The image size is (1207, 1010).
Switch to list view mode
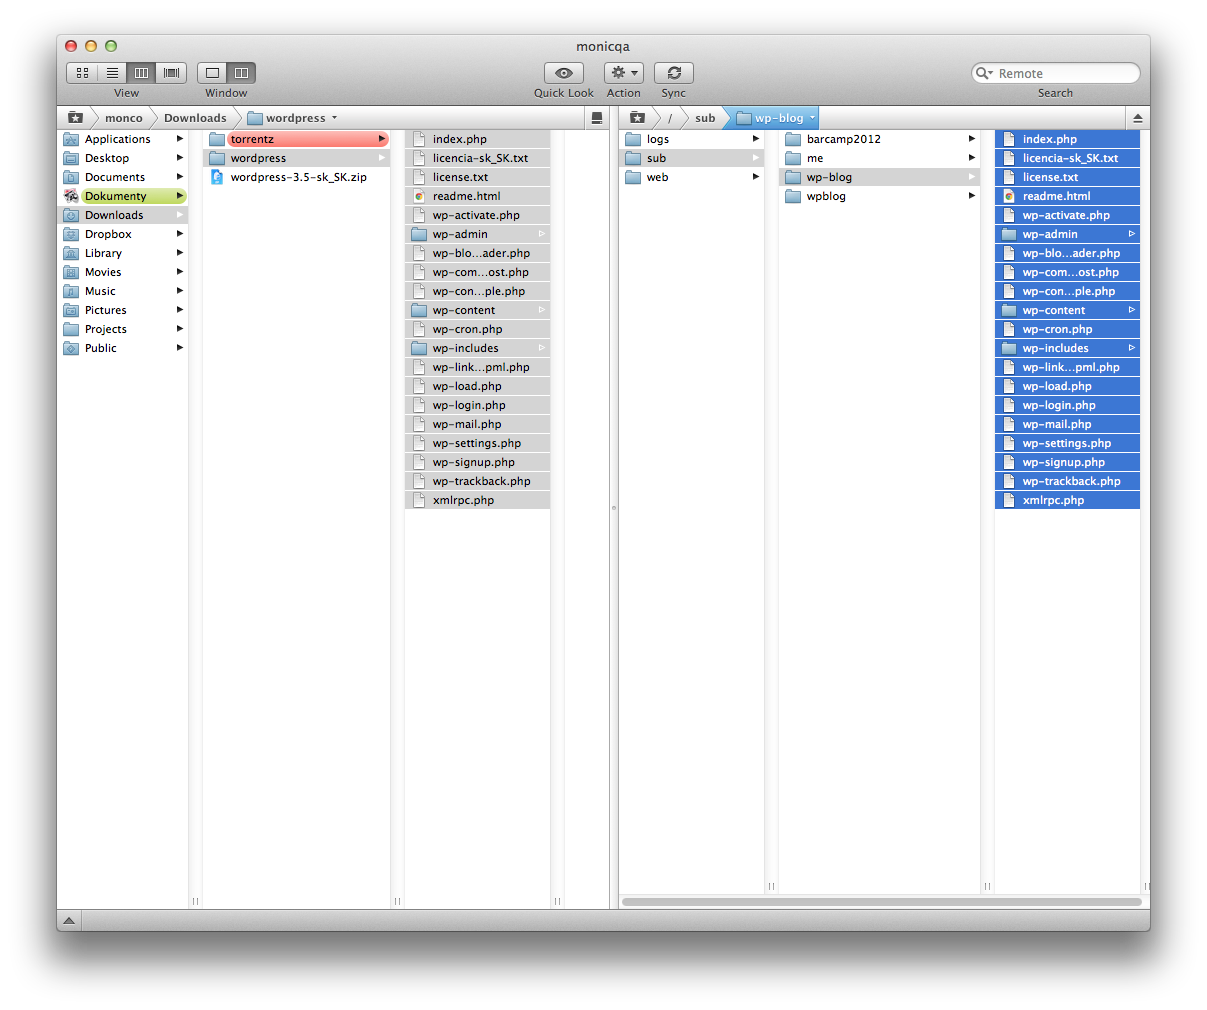coord(112,73)
